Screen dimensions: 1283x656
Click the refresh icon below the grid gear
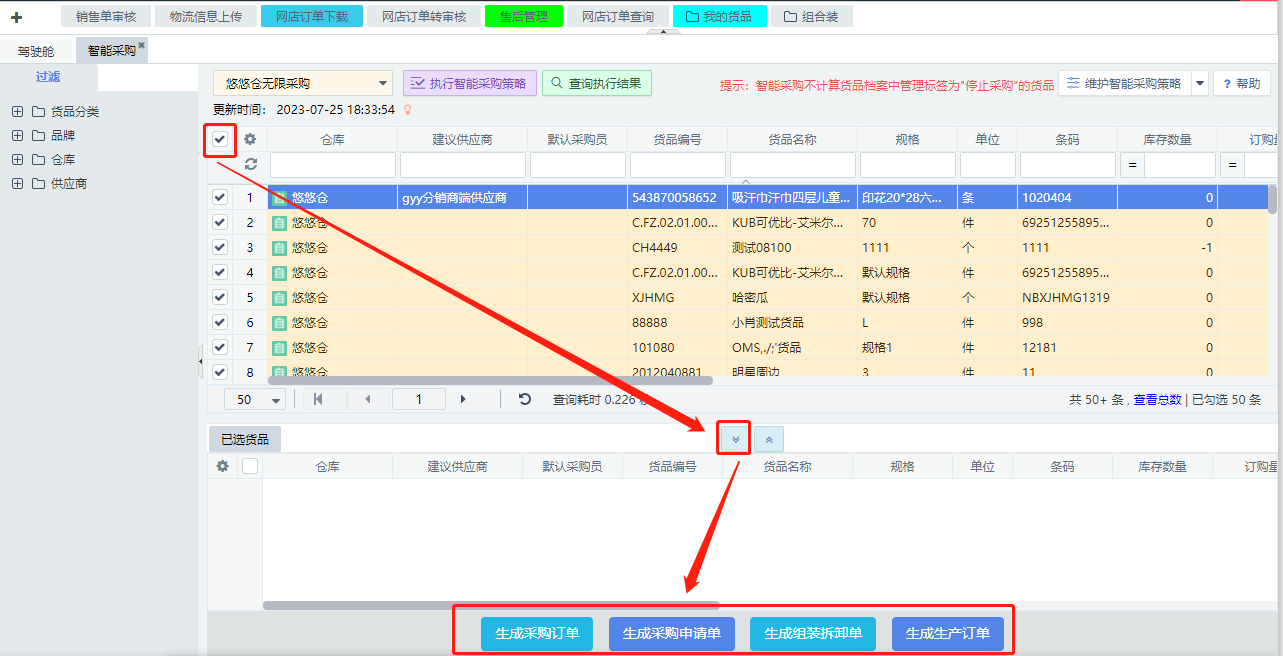click(x=250, y=164)
